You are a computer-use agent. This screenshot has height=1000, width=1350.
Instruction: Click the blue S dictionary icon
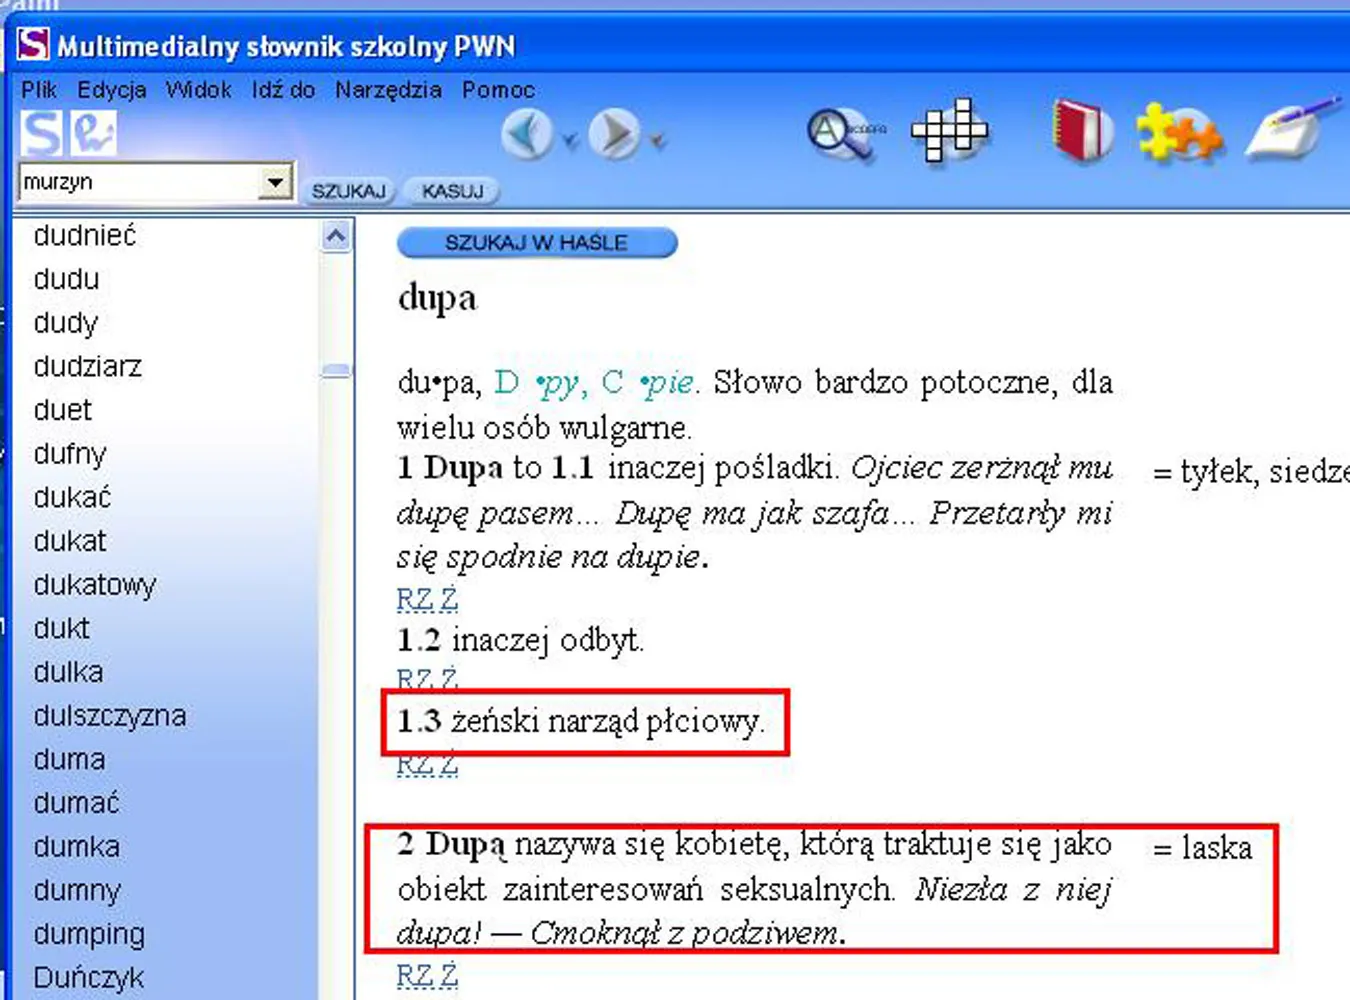pyautogui.click(x=41, y=133)
